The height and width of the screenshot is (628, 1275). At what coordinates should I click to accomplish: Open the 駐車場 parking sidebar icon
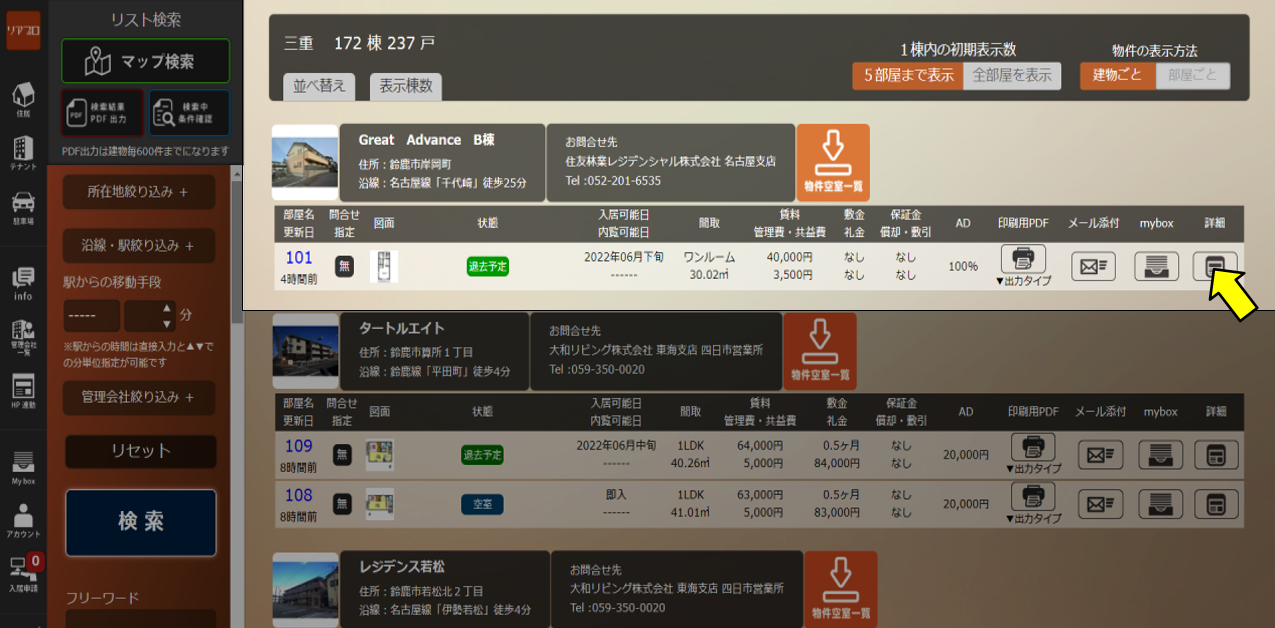(23, 206)
